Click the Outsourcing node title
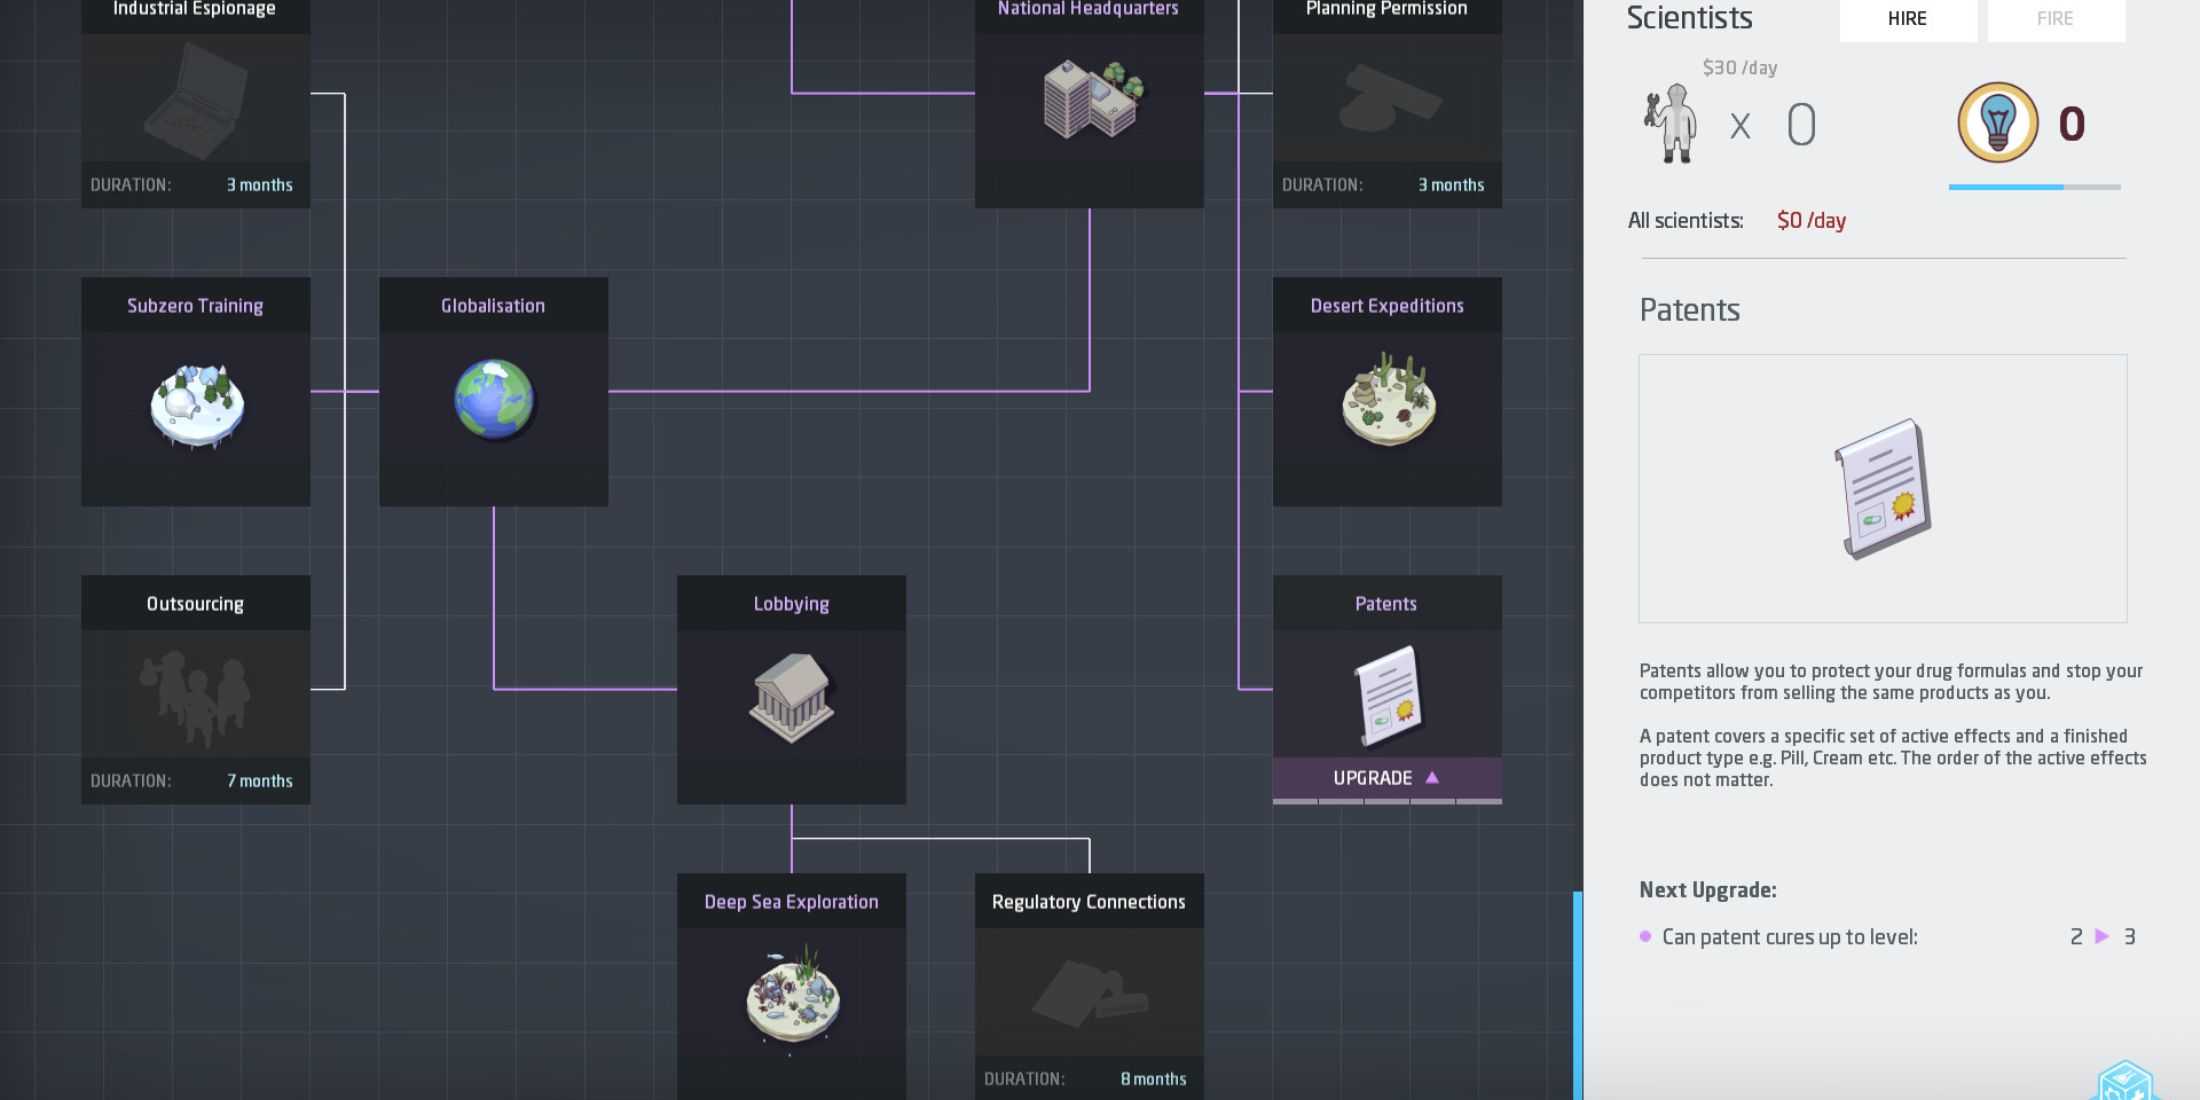This screenshot has width=2200, height=1100. tap(195, 604)
